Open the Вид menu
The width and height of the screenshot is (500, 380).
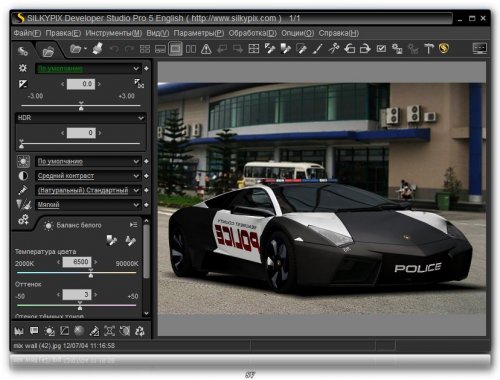click(x=158, y=33)
